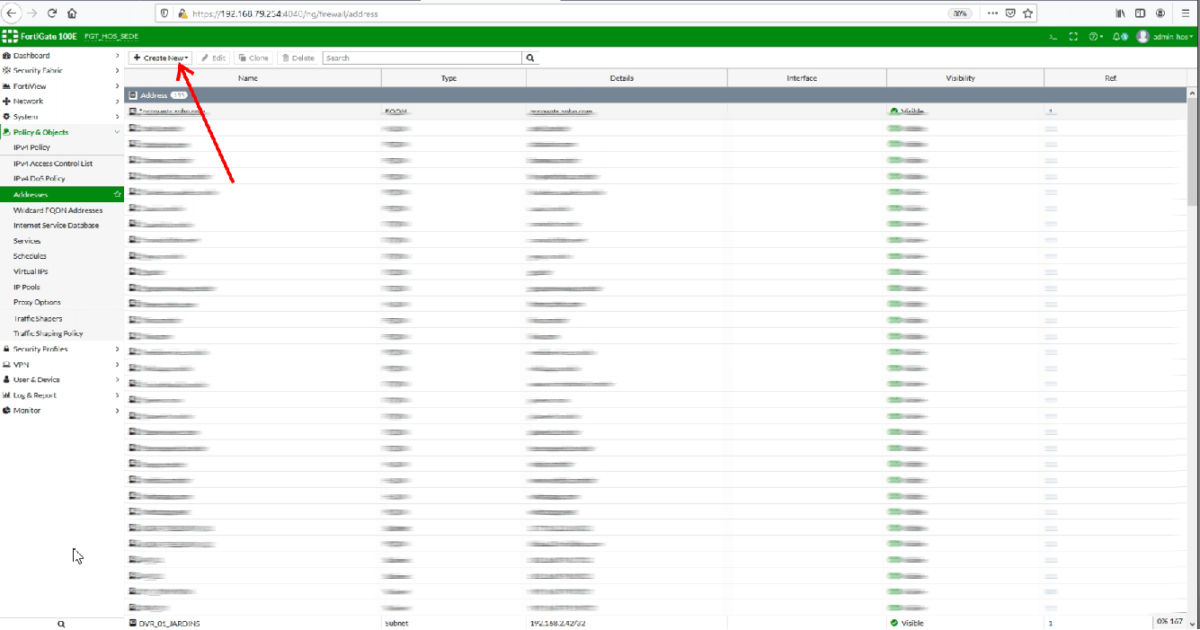Screen dimensions: 1200x630
Task: Click the 0% usage indicator at bottom right
Action: [x=1168, y=622]
